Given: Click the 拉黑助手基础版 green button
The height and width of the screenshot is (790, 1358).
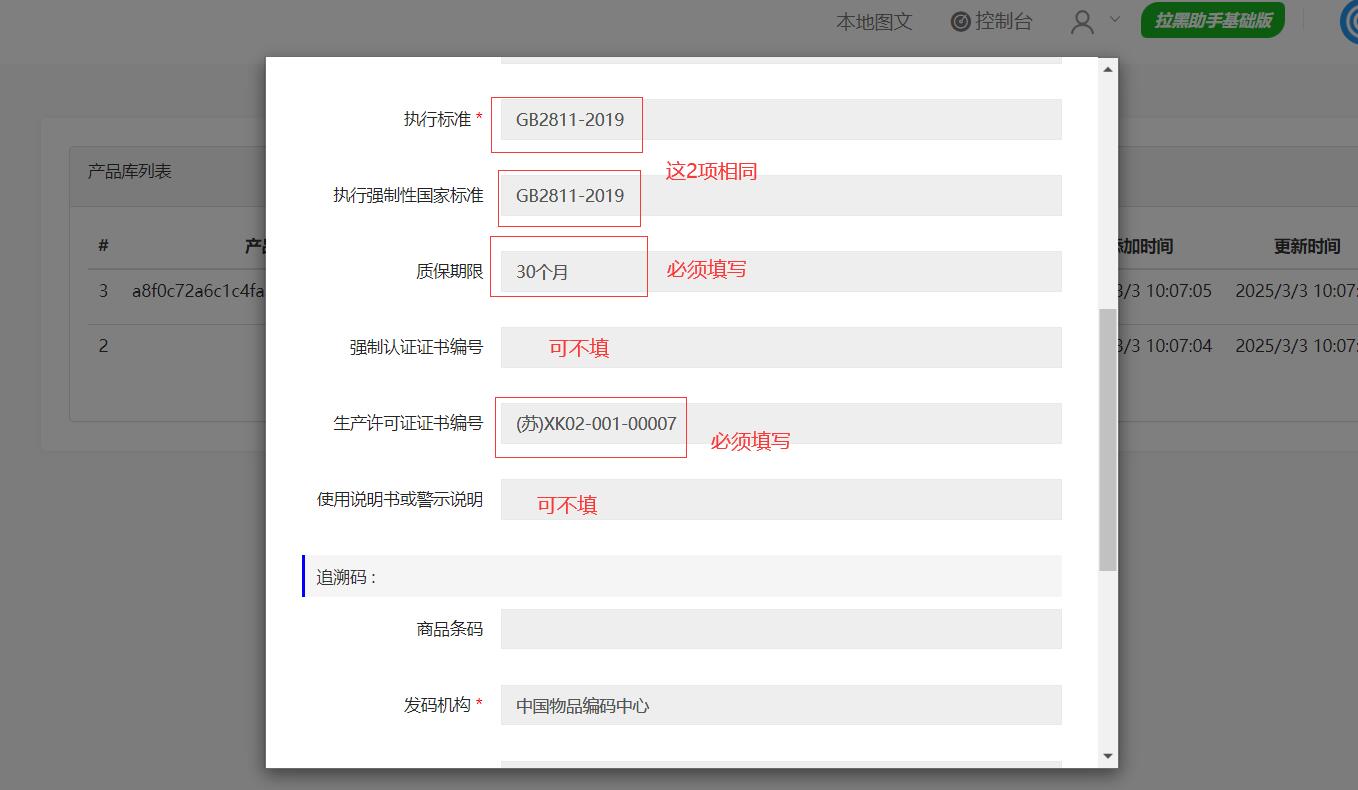Looking at the screenshot, I should tap(1213, 20).
